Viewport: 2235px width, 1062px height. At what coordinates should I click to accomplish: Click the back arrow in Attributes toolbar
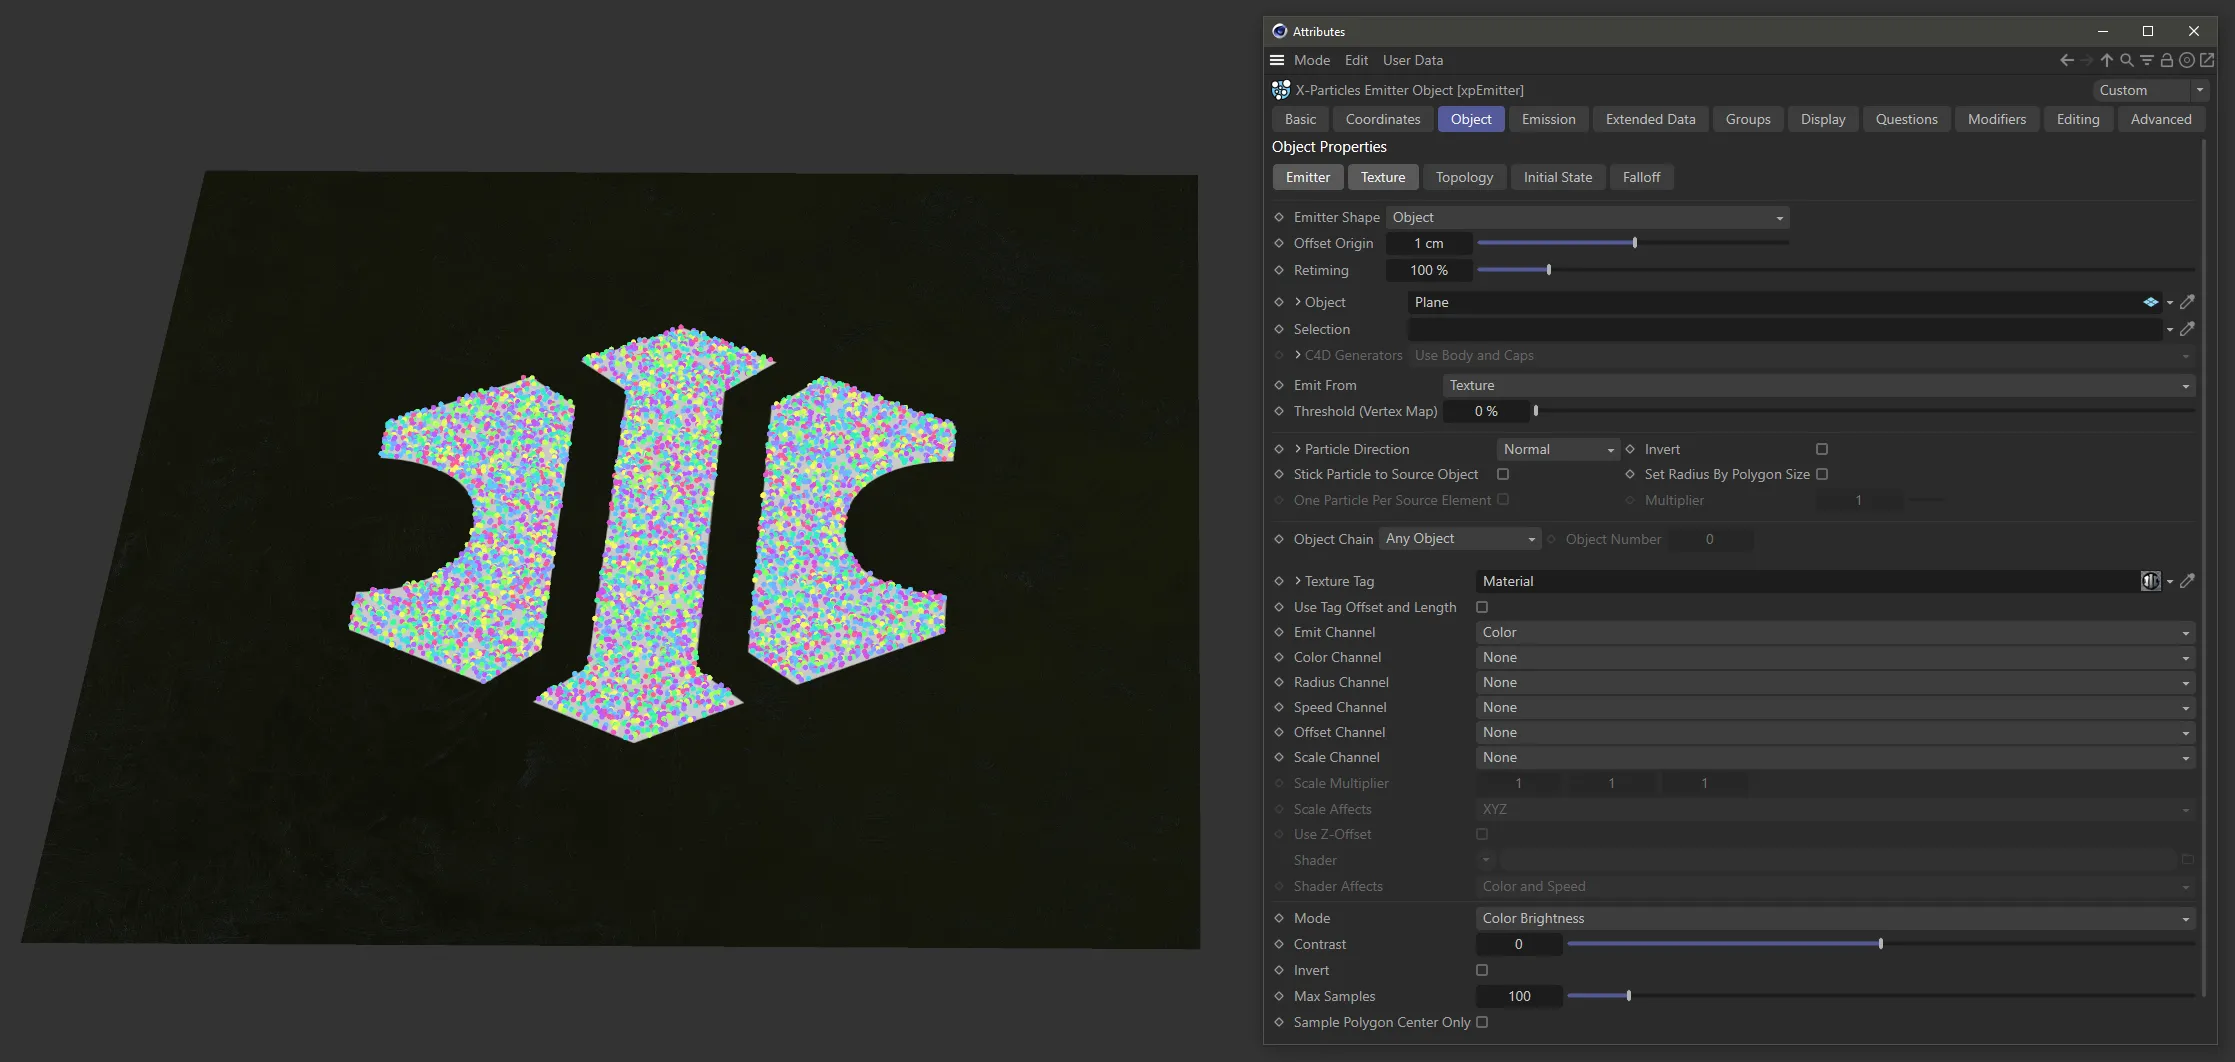pyautogui.click(x=2066, y=60)
